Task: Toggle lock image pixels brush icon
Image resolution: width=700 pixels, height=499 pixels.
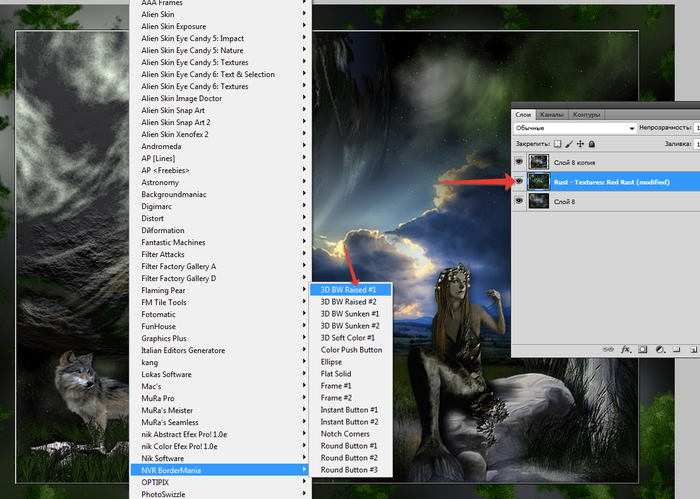Action: click(x=569, y=144)
